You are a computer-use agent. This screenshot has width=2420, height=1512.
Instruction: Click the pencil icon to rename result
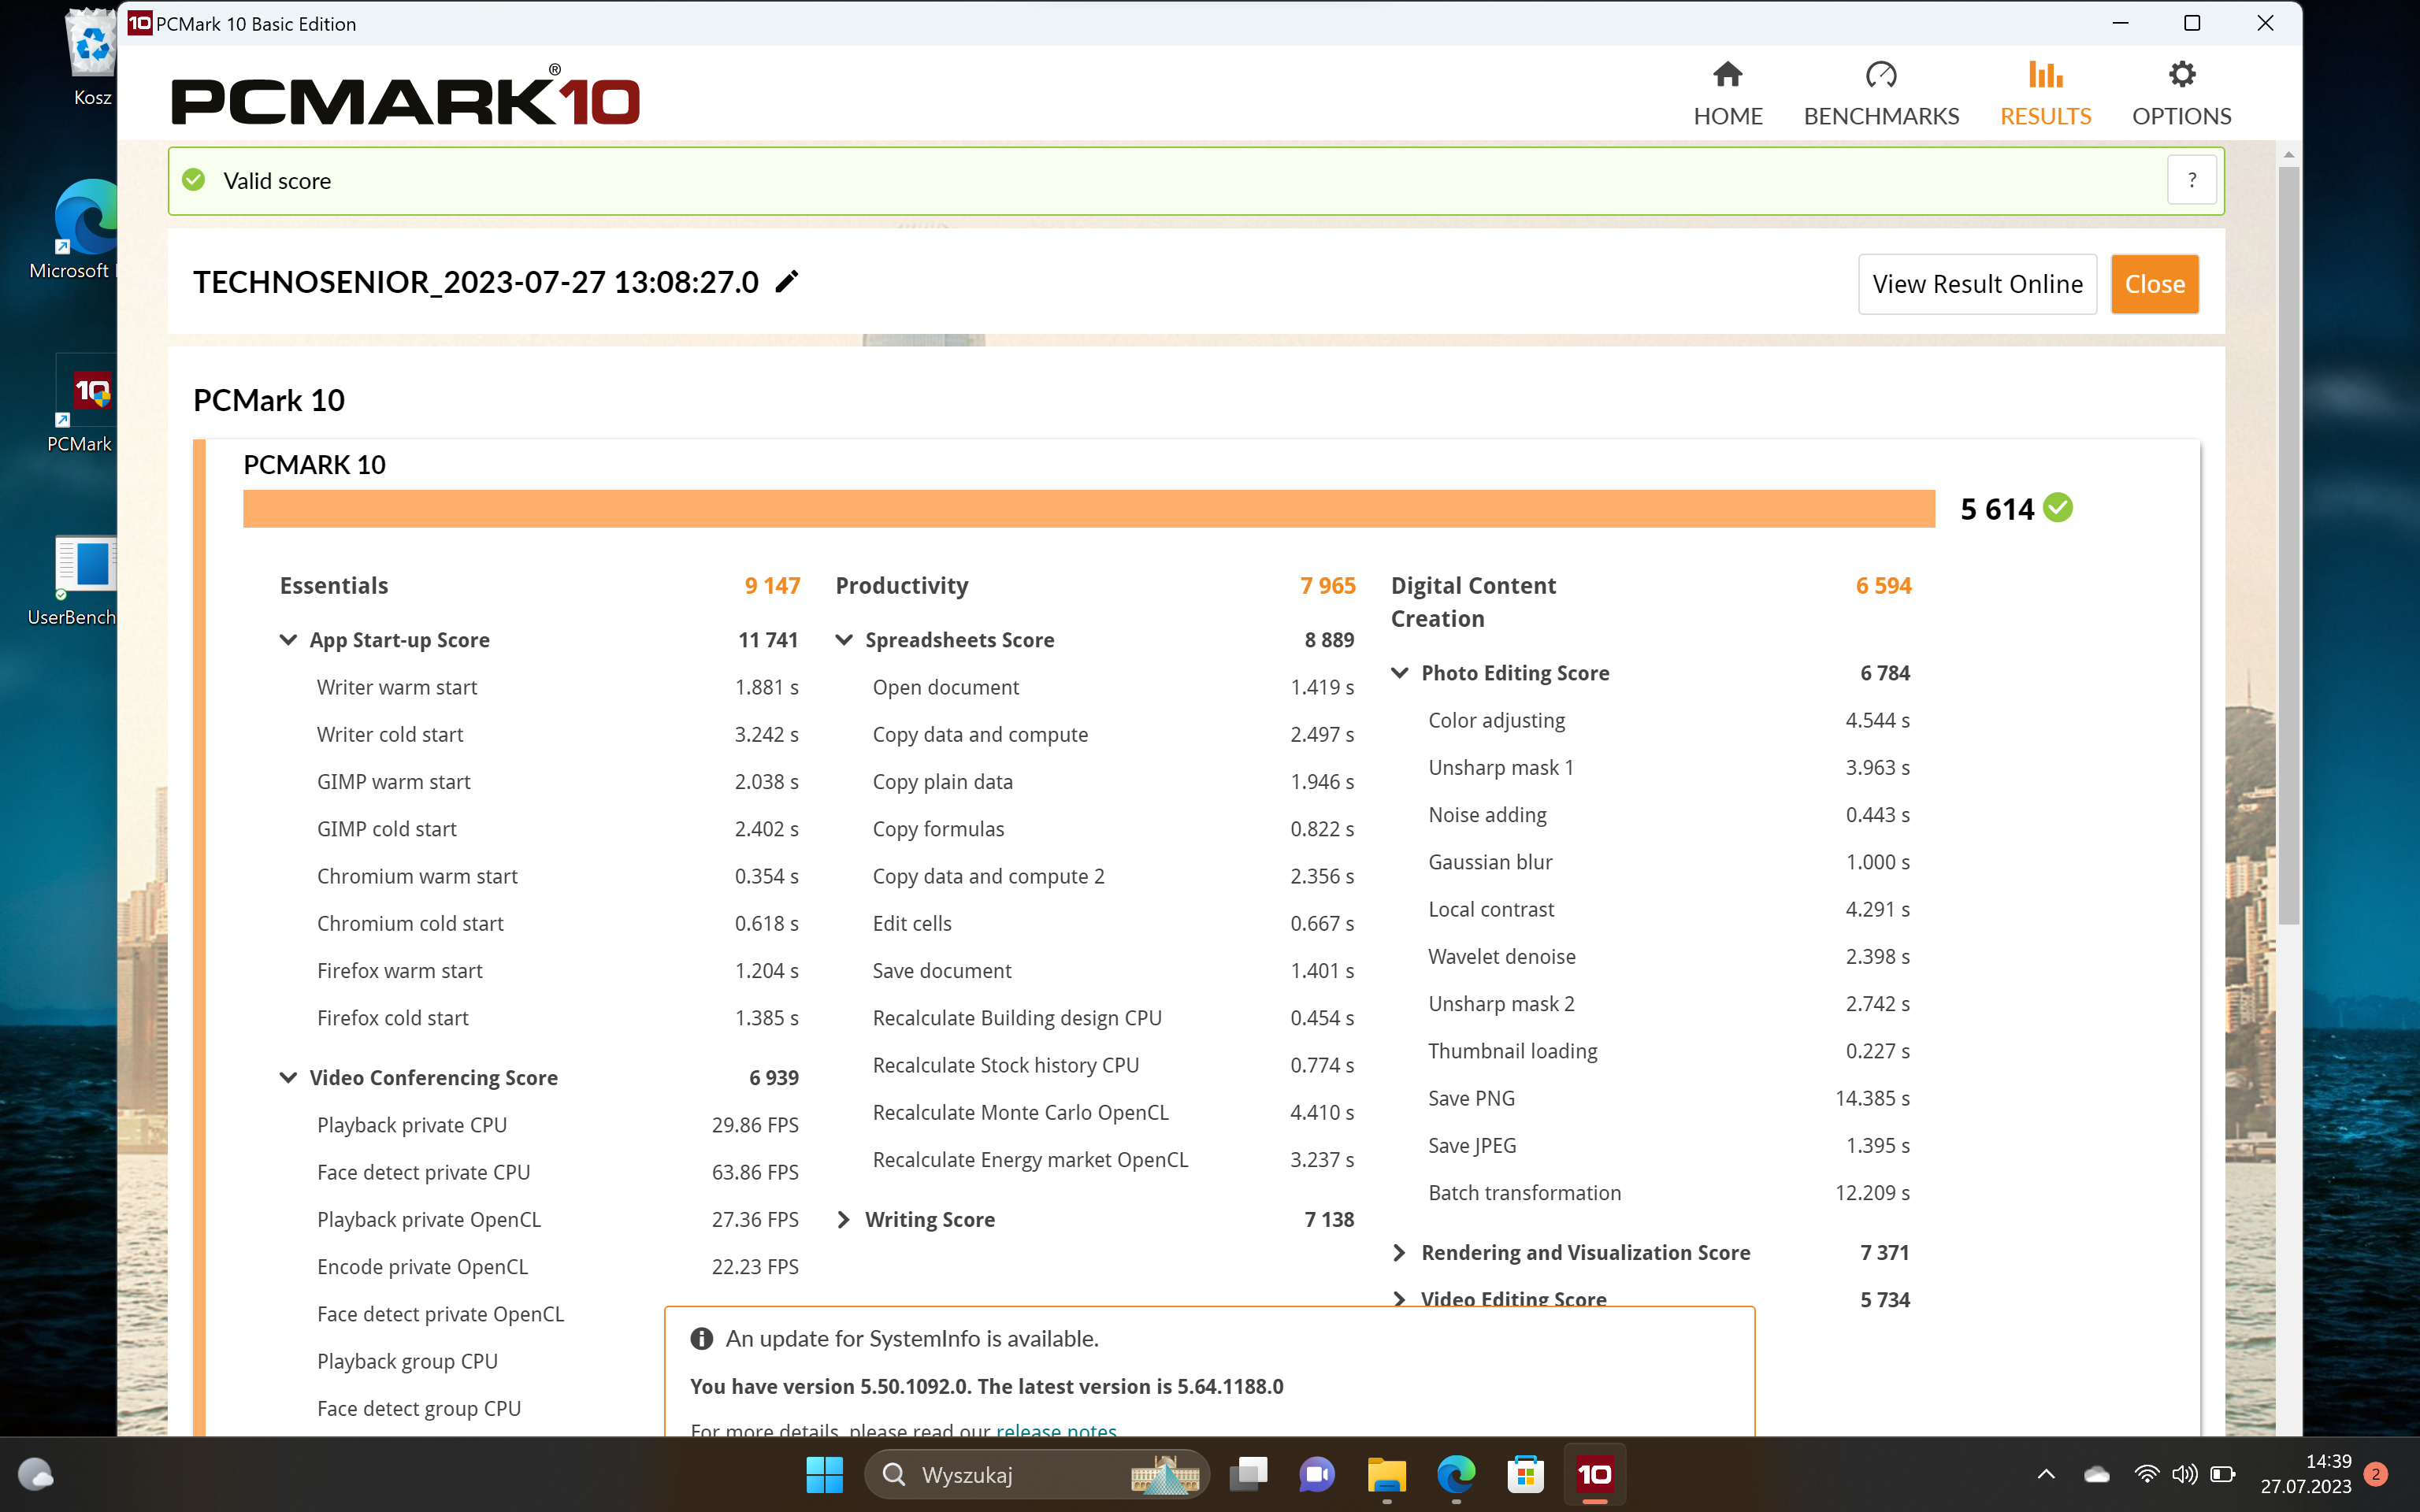tap(787, 282)
